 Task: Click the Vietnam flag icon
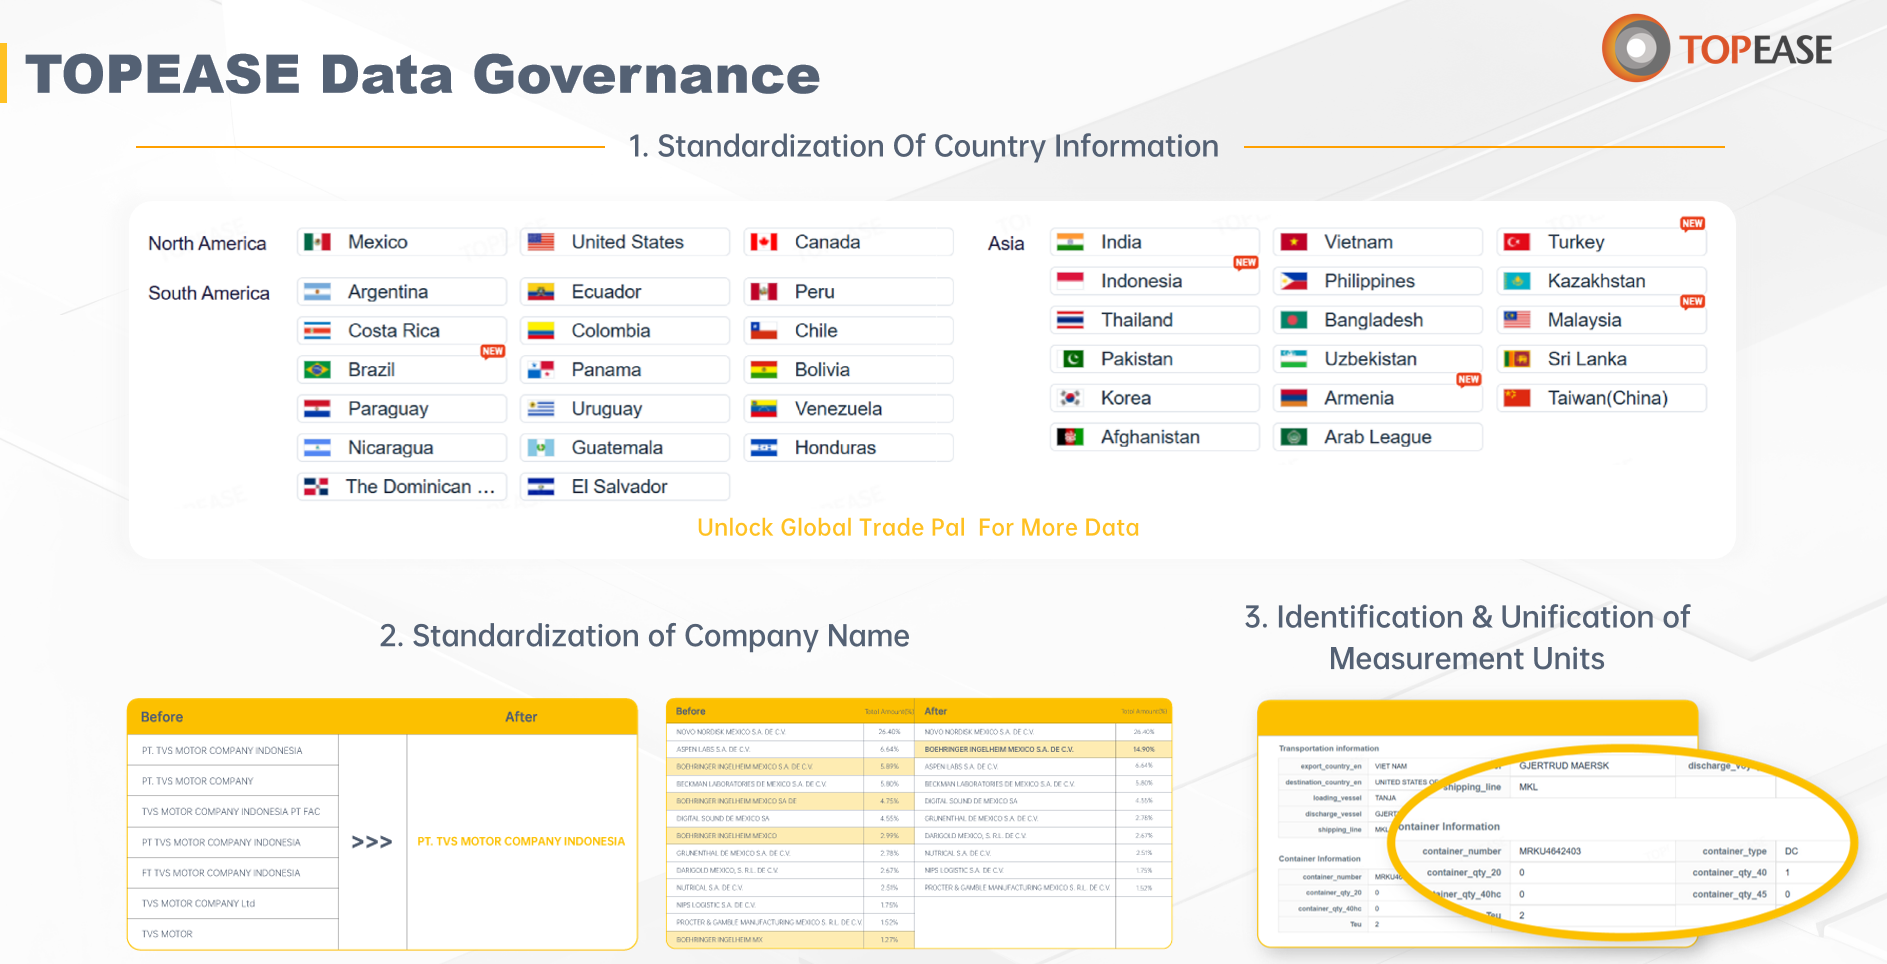pos(1294,242)
